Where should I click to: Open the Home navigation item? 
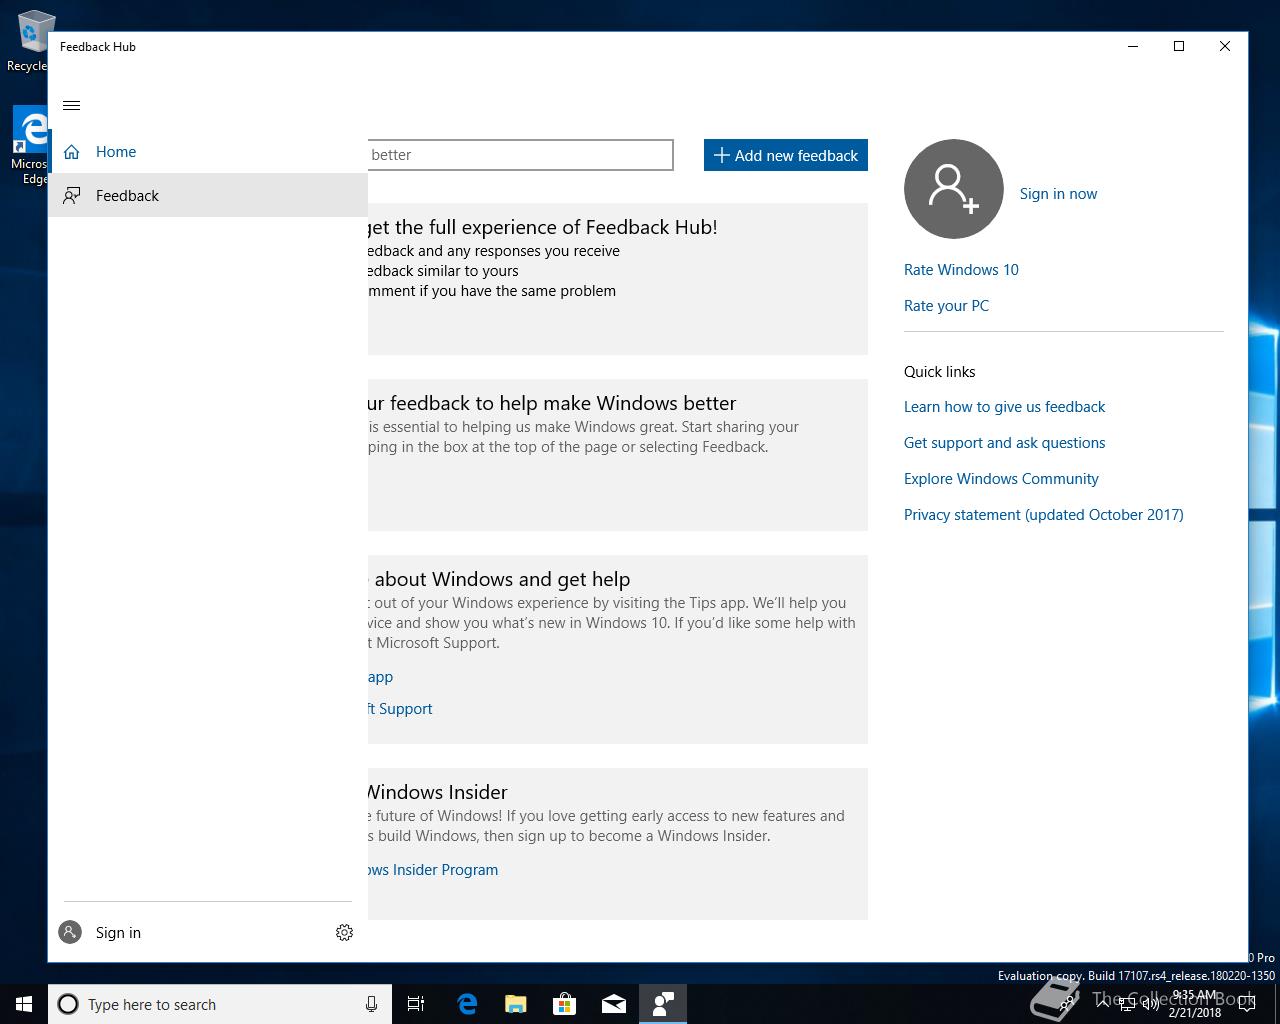click(x=208, y=152)
